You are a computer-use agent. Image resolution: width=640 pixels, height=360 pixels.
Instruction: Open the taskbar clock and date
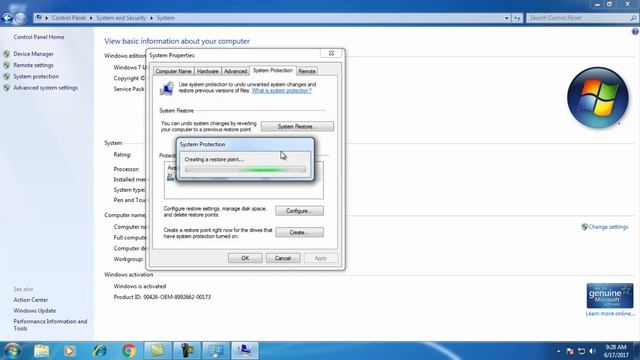tap(616, 351)
